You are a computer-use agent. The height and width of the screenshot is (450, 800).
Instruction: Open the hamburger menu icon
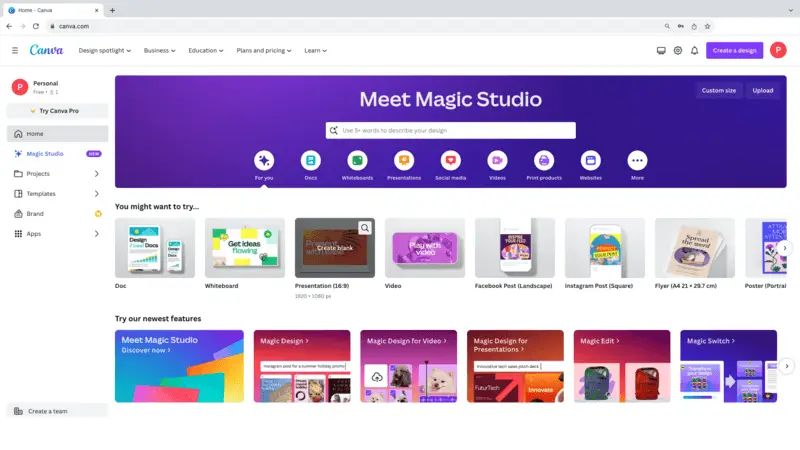pyautogui.click(x=15, y=51)
